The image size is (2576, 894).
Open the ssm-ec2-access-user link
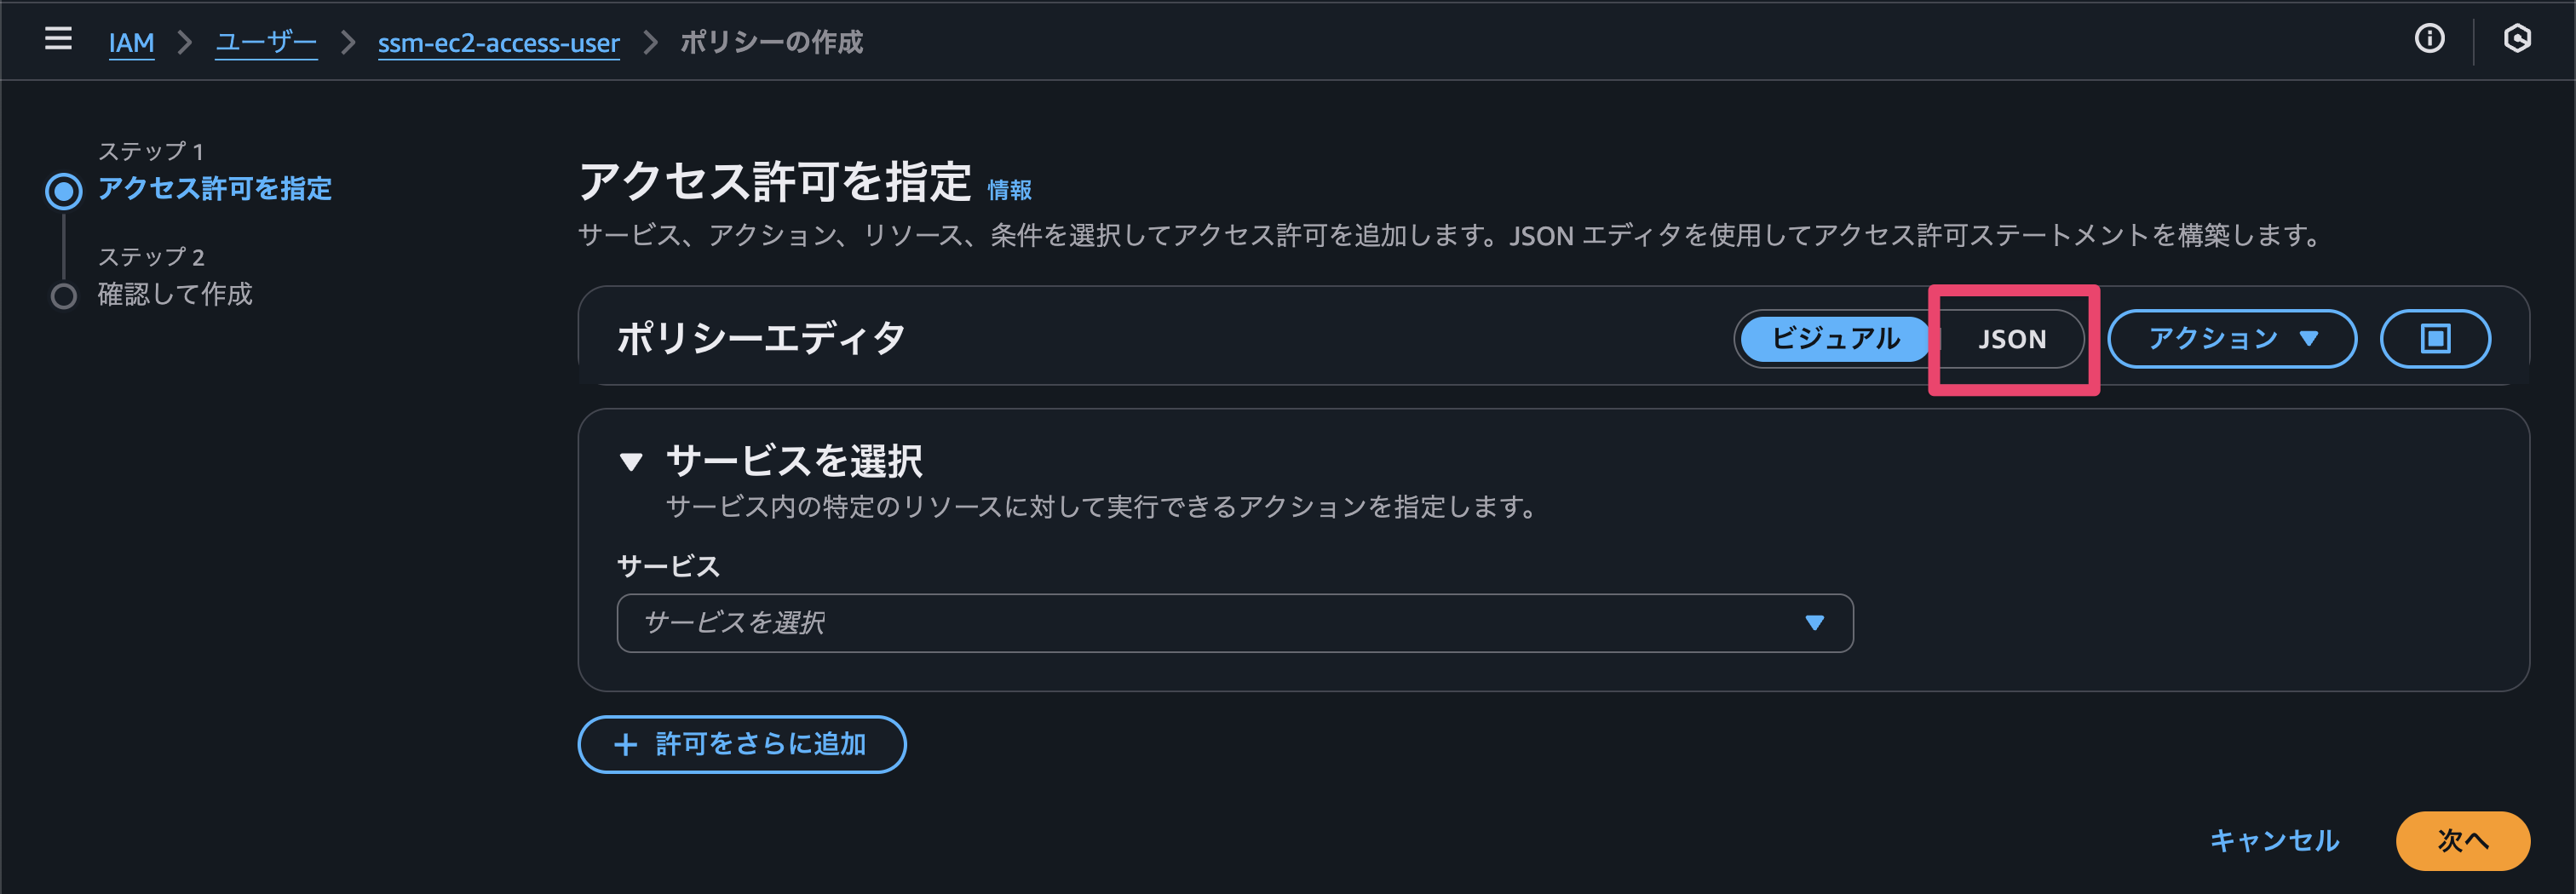pos(498,42)
